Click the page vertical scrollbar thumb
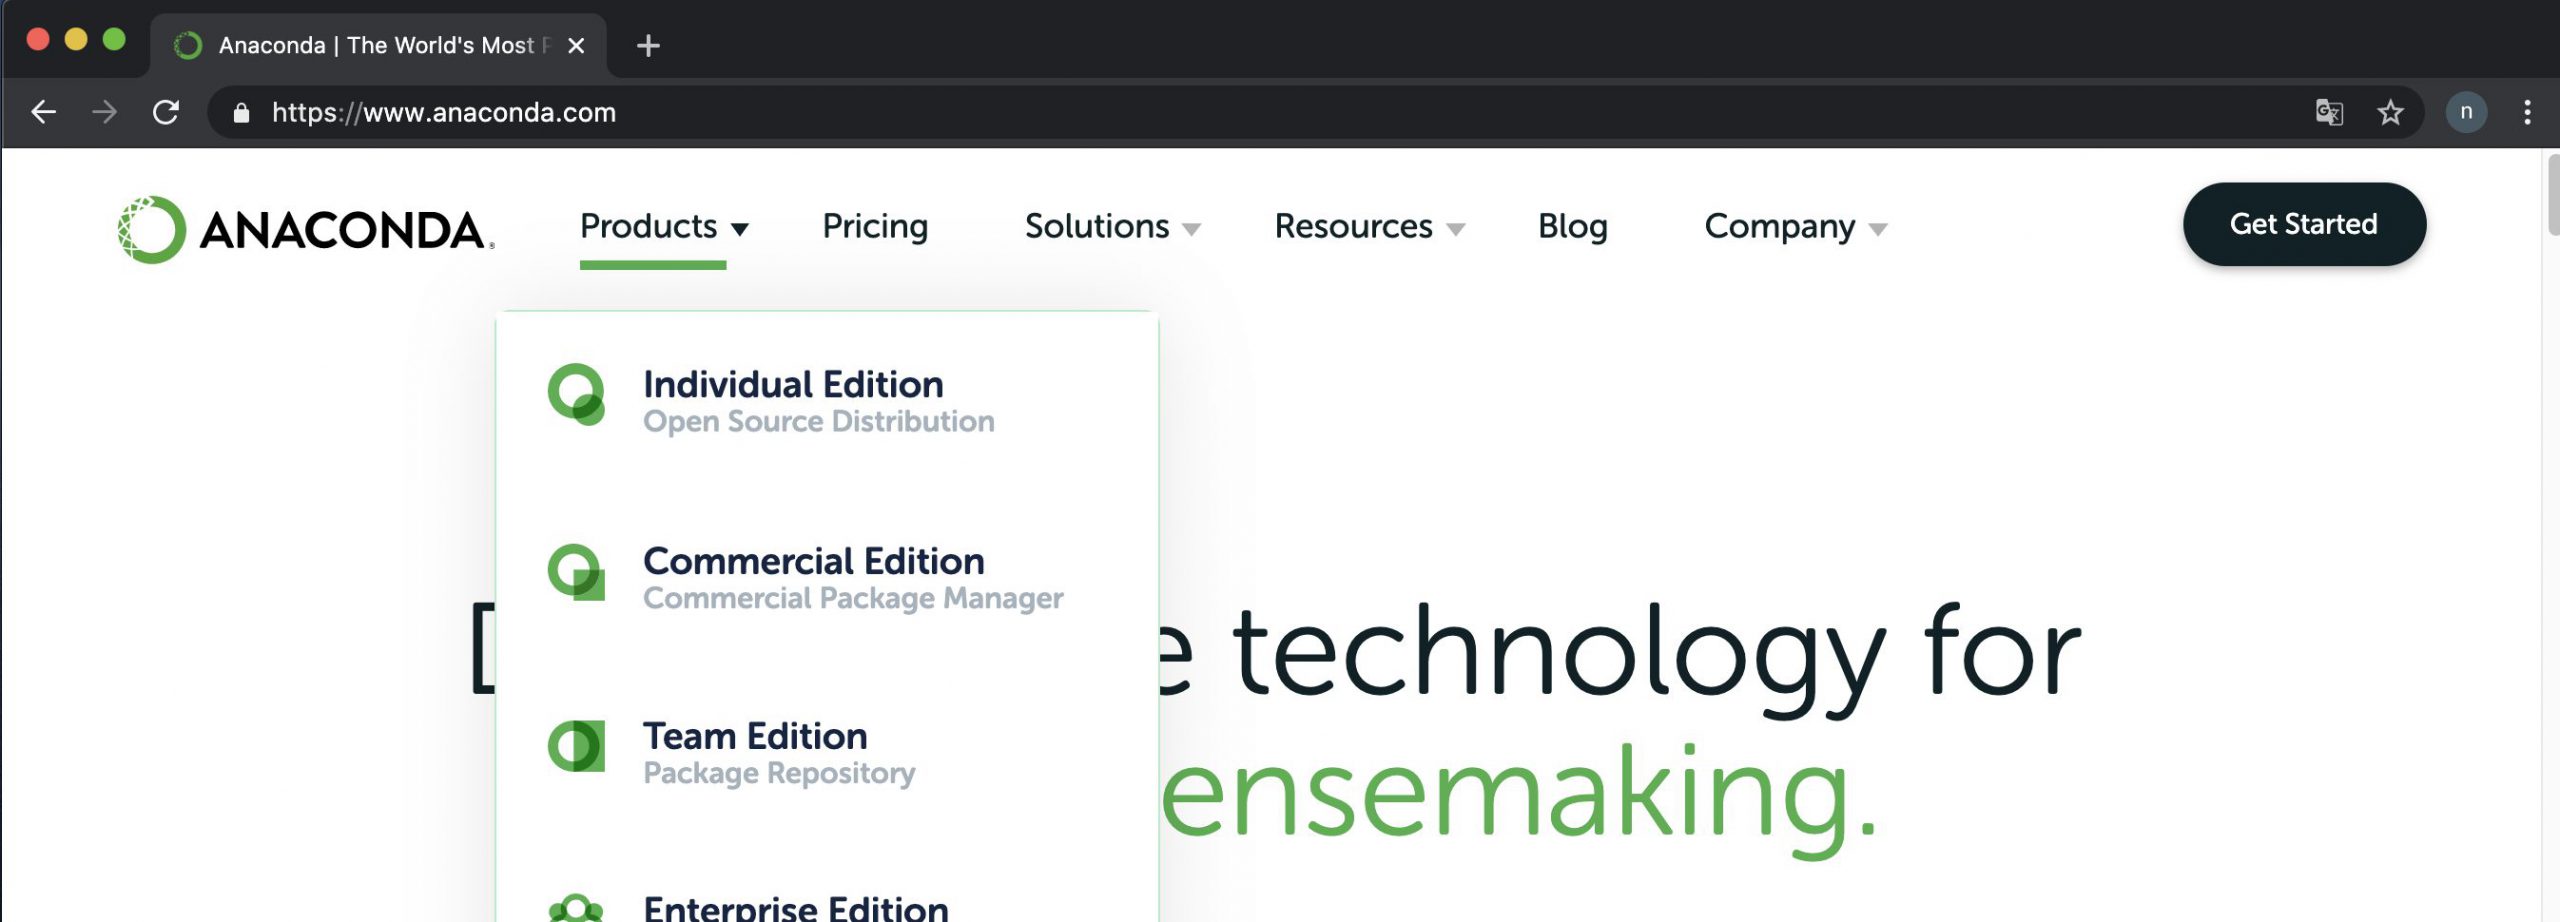 pos(2553,194)
